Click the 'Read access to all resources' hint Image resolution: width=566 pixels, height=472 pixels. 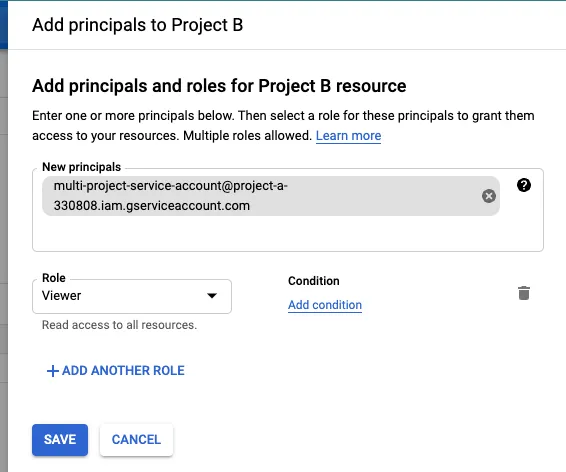[x=119, y=325]
